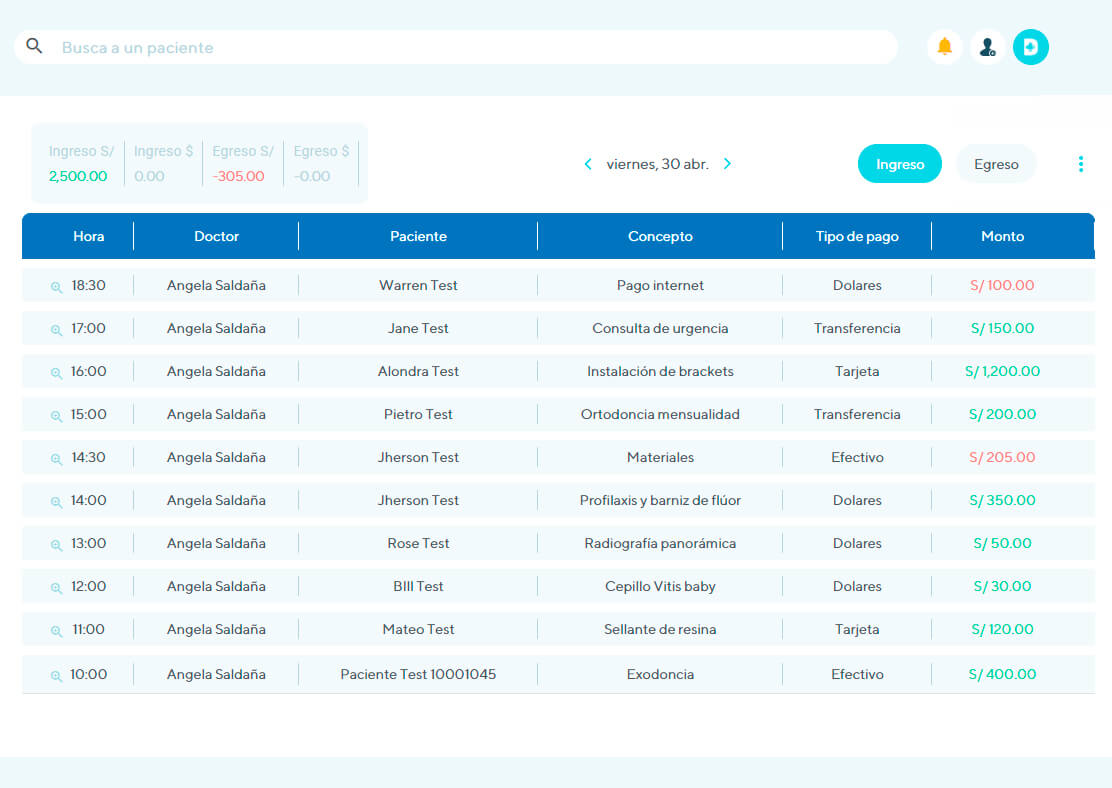View details icon for 16:00 row

pos(56,372)
